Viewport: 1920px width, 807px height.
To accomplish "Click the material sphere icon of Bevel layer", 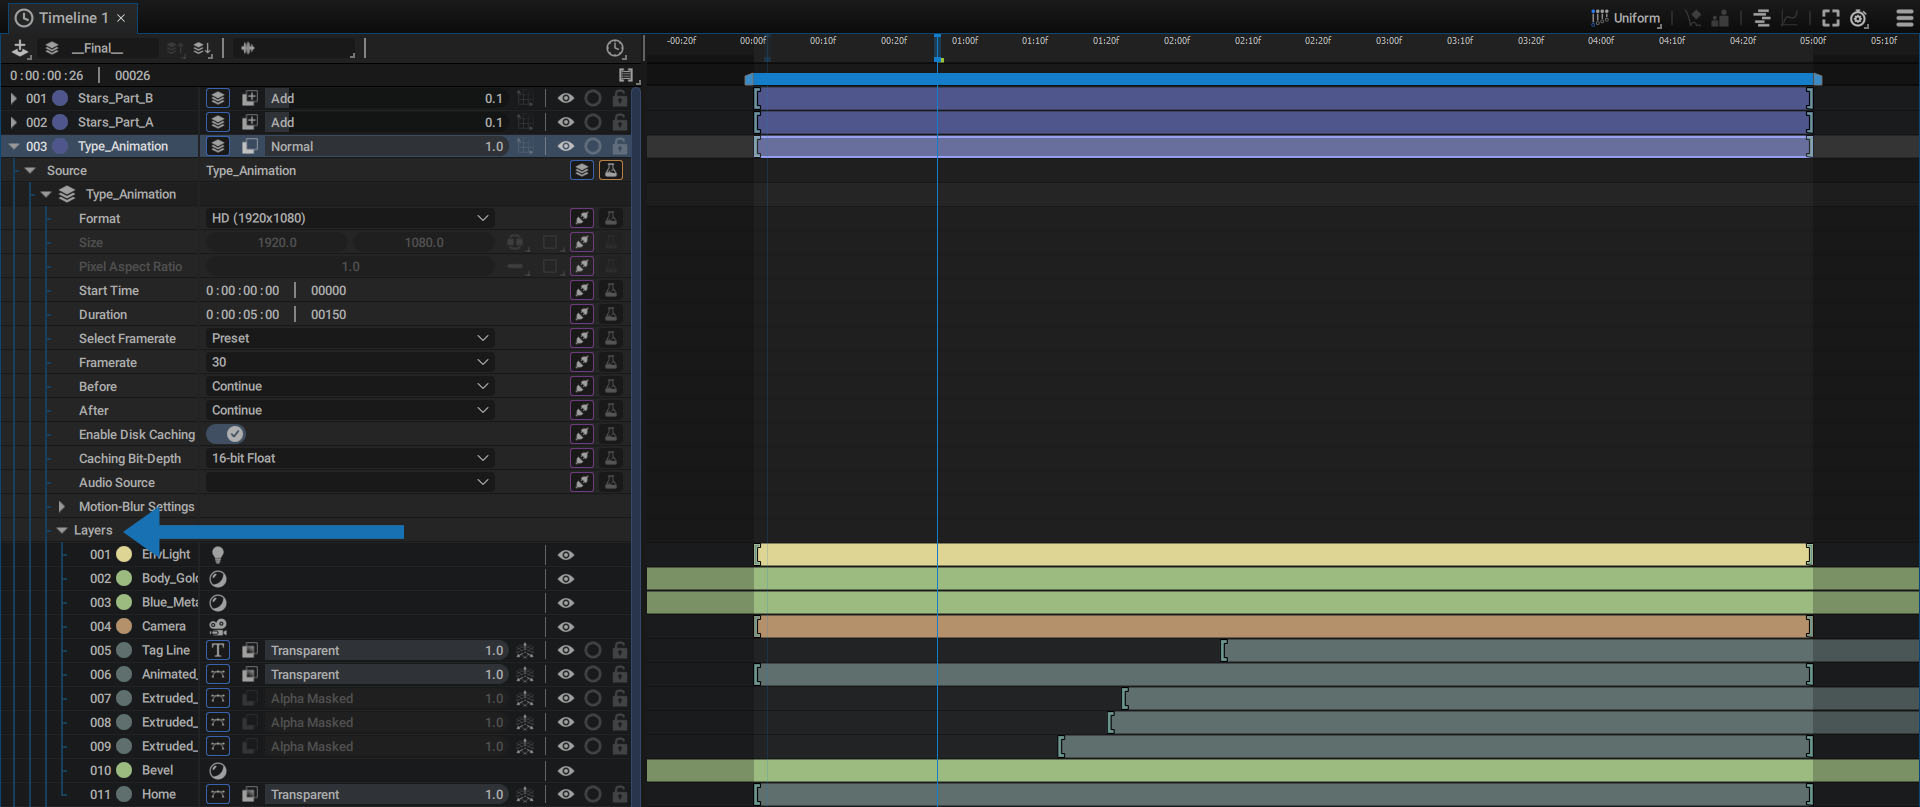I will [218, 770].
